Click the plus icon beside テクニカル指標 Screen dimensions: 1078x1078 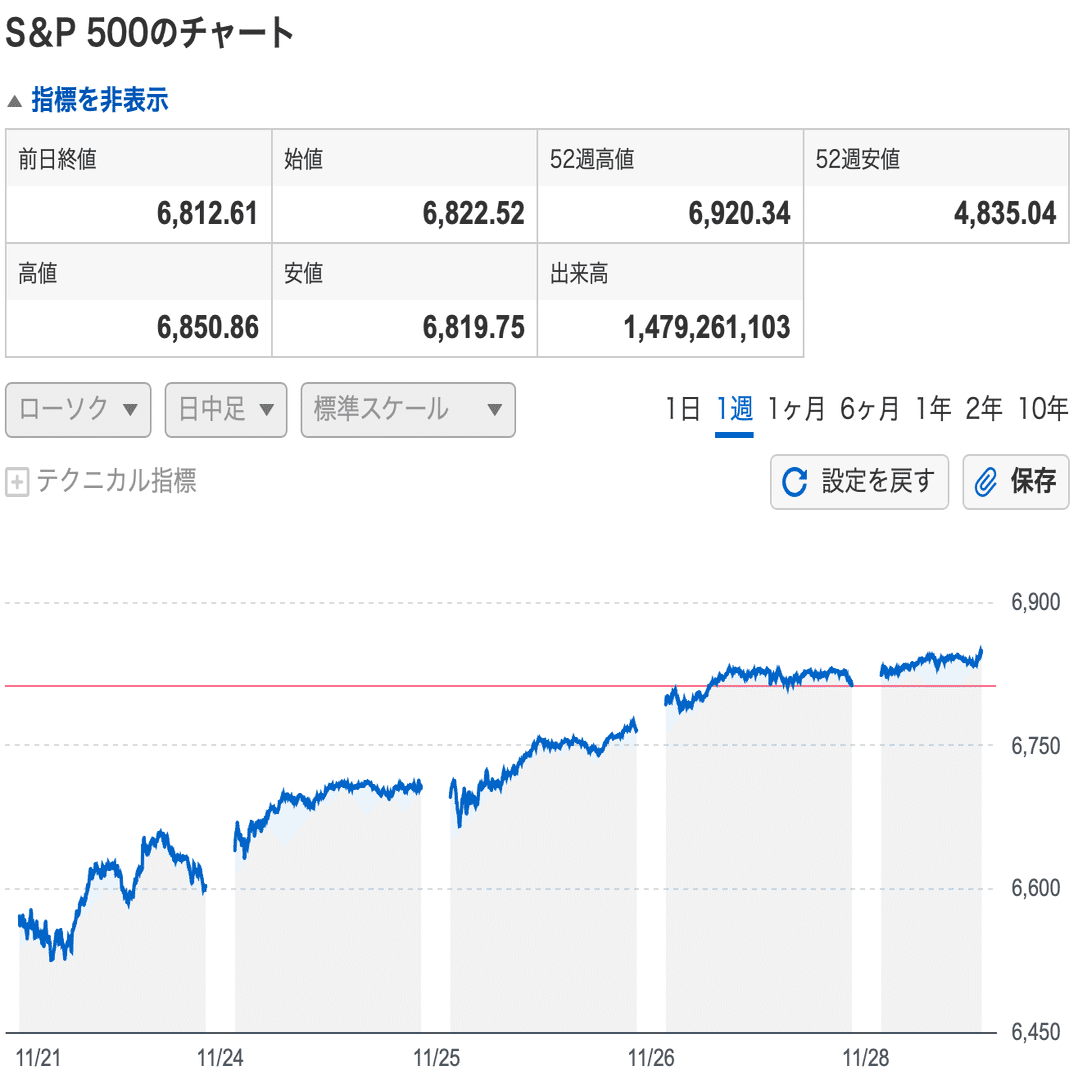(17, 483)
